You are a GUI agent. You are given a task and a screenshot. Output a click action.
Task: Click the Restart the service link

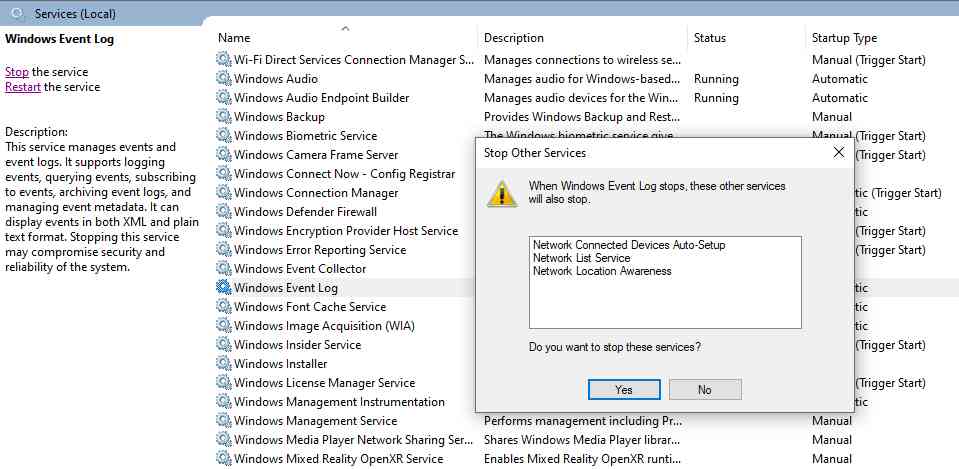pos(23,87)
